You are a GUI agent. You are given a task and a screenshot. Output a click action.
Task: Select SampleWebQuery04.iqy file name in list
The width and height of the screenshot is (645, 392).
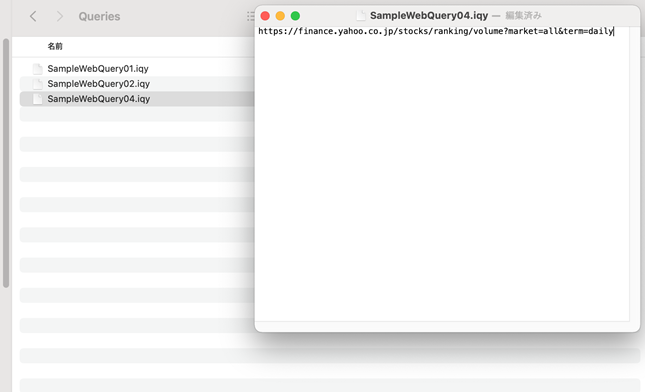[99, 99]
